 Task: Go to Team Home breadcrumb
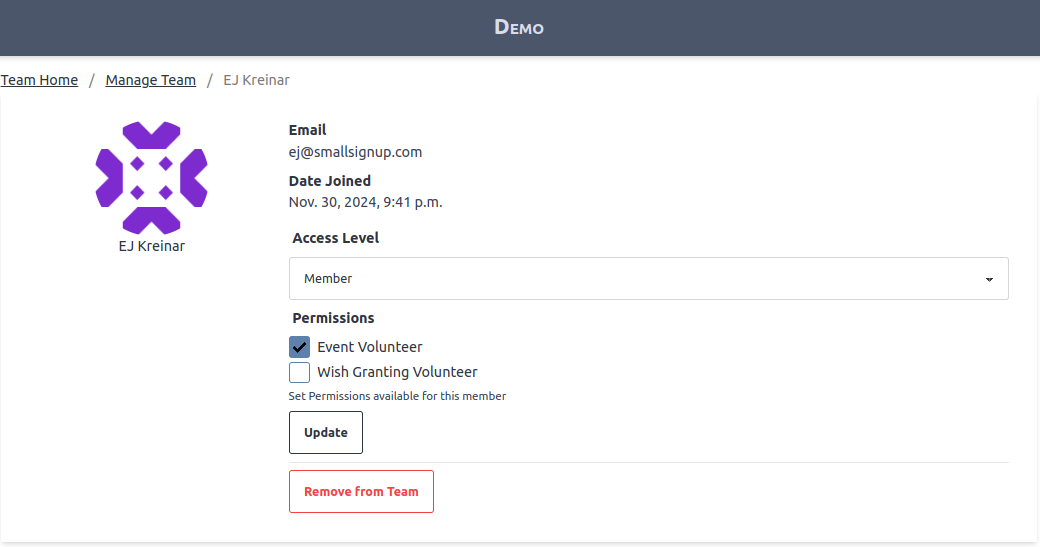tap(39, 80)
